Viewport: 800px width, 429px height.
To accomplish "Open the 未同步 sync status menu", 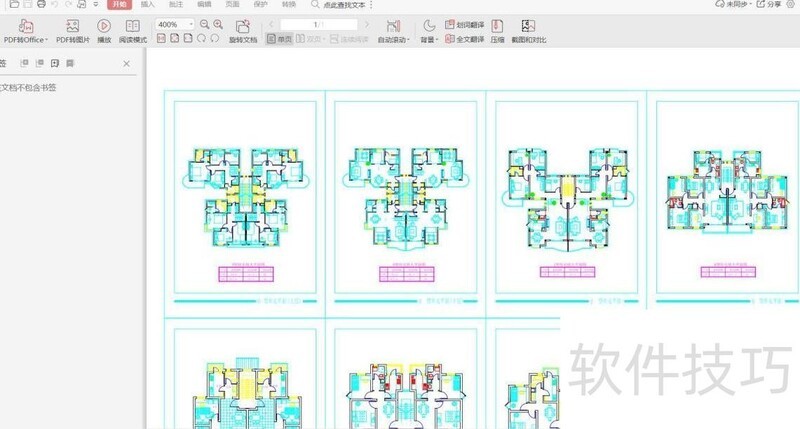I will pyautogui.click(x=734, y=4).
